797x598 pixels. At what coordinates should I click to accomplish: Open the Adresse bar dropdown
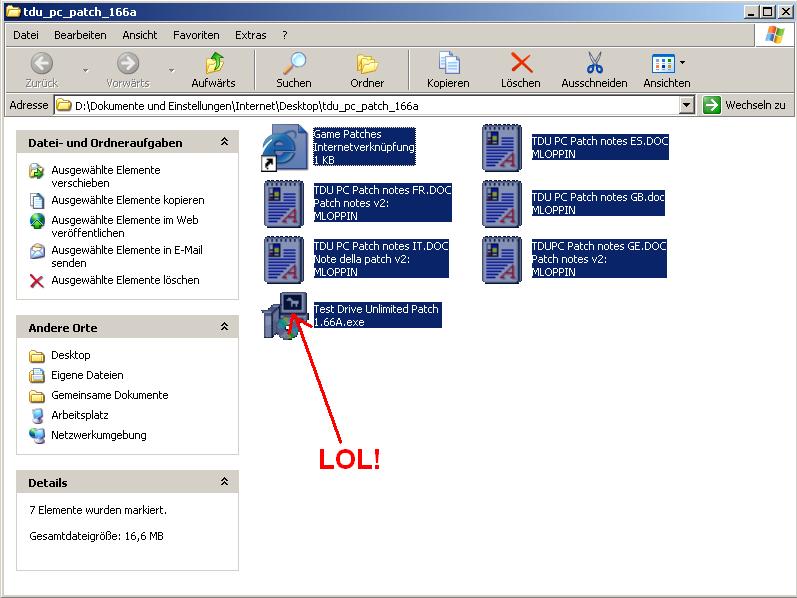687,105
